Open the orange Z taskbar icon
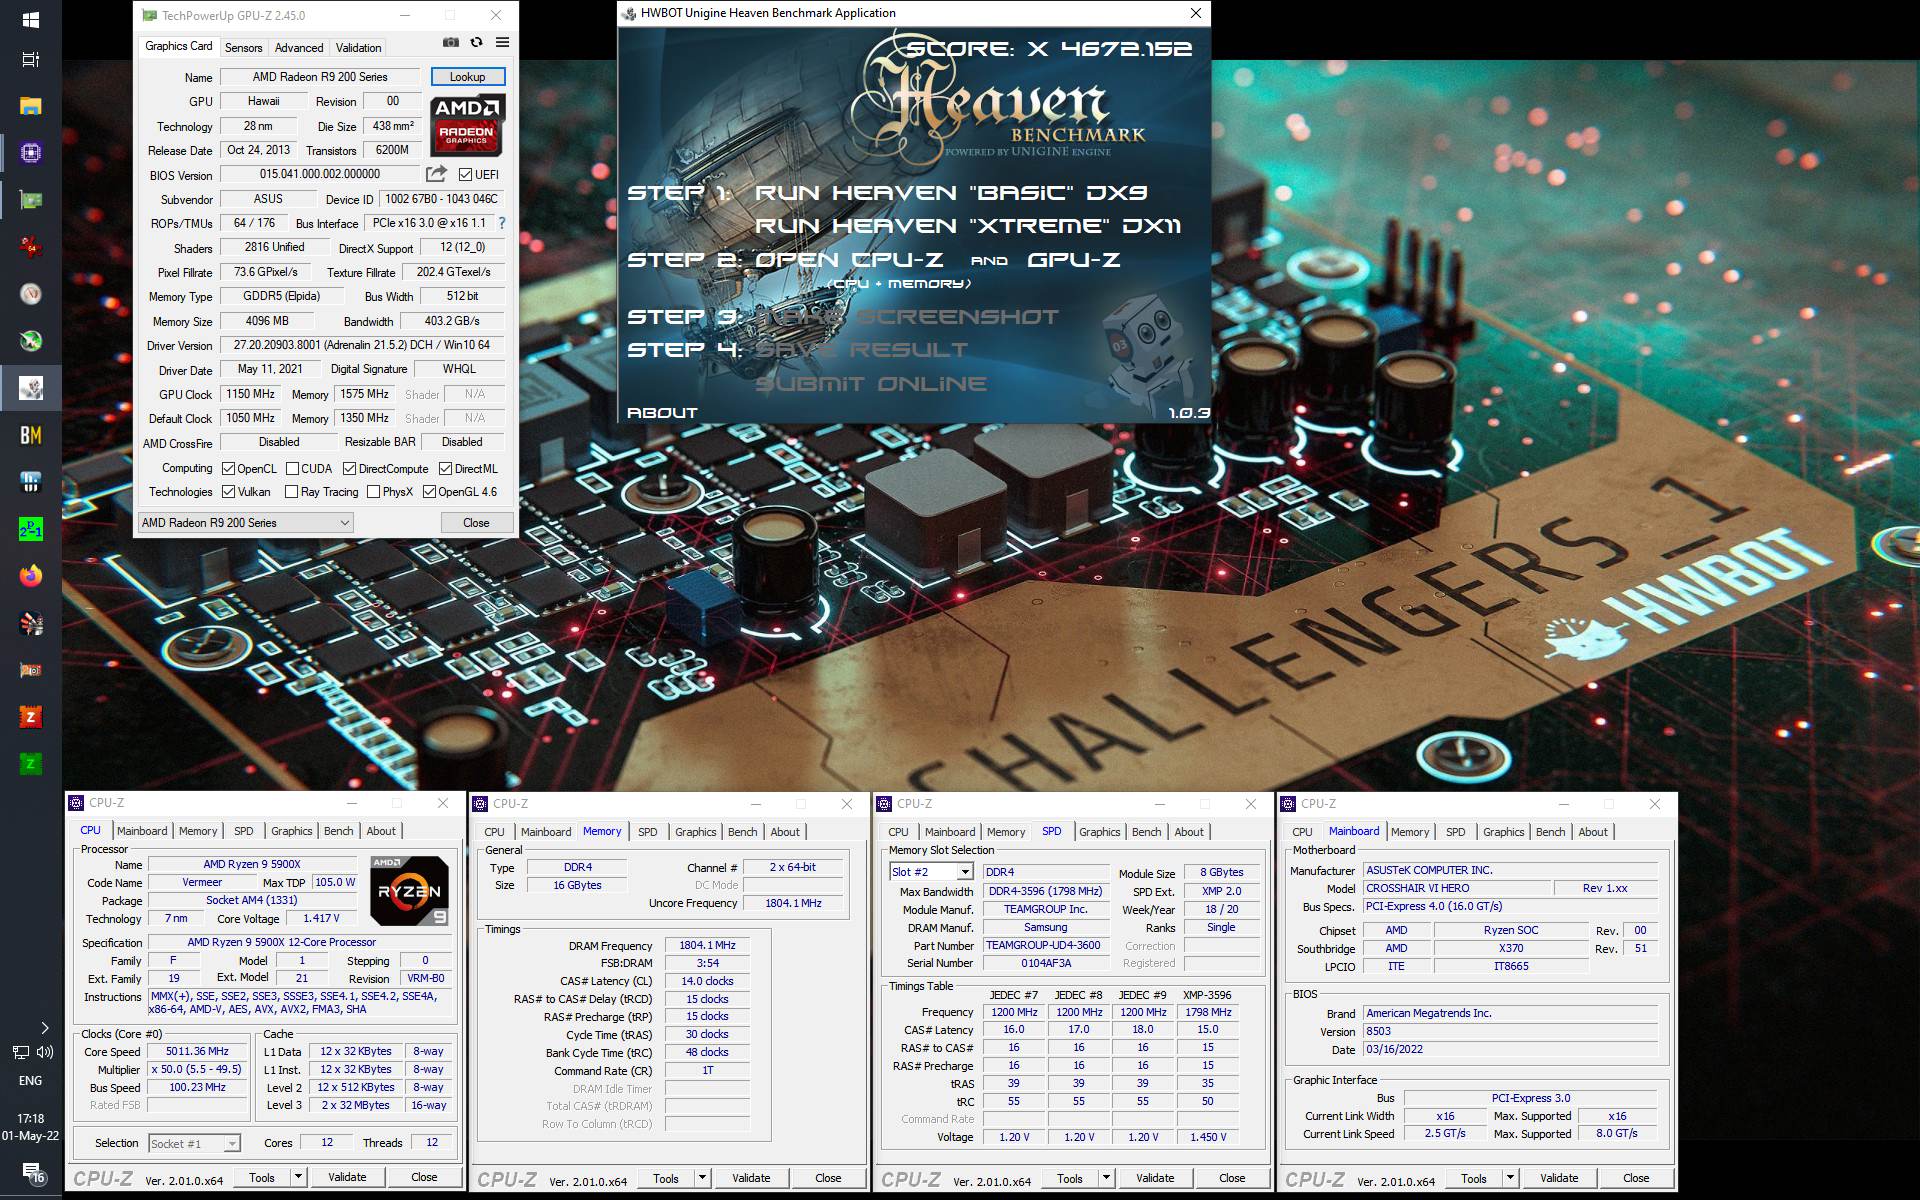The height and width of the screenshot is (1200, 1920). pyautogui.click(x=30, y=717)
